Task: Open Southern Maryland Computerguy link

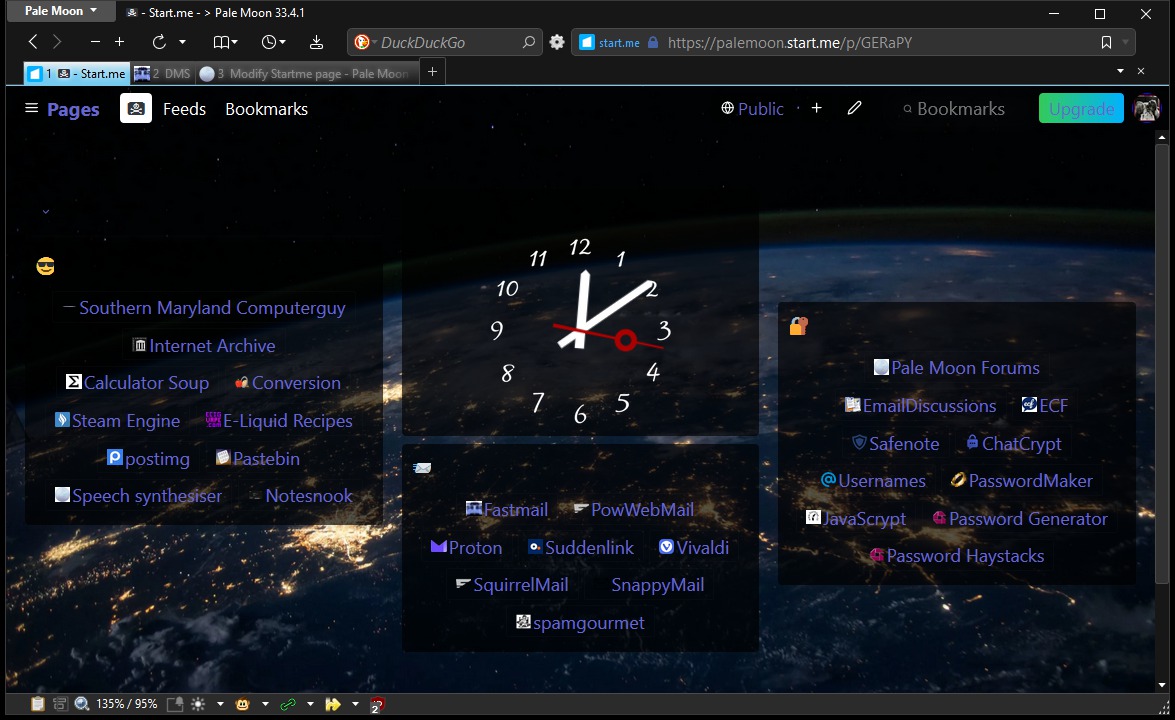Action: [212, 308]
